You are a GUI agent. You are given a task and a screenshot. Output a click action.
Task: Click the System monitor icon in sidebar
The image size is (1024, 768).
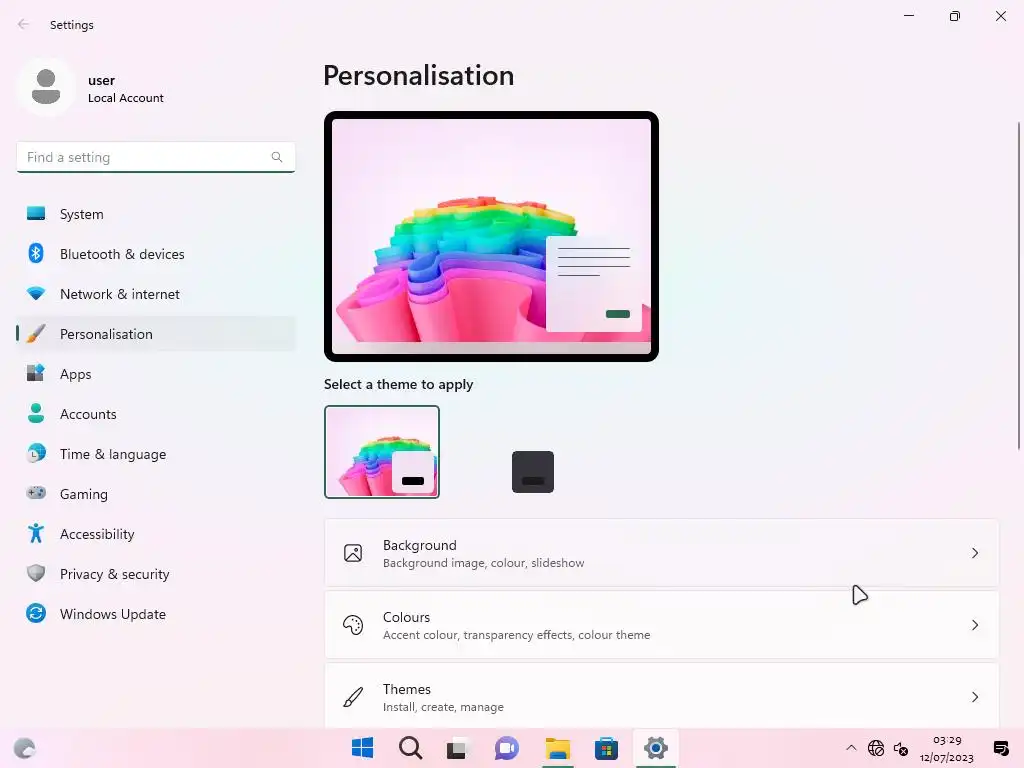click(x=36, y=214)
